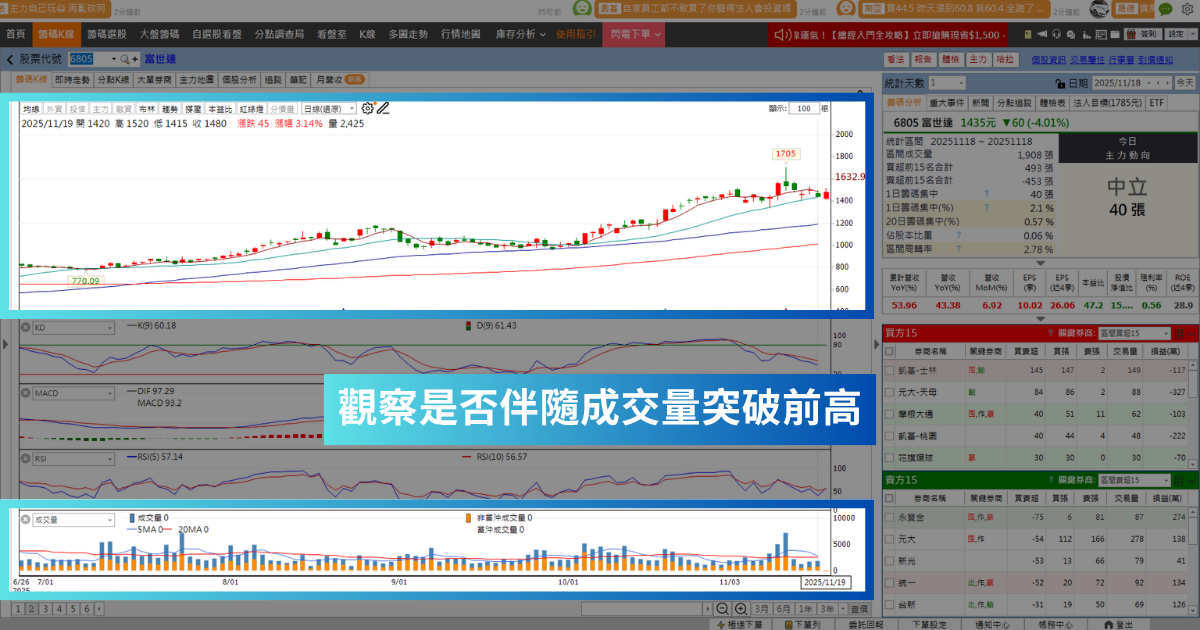This screenshot has height=630, width=1200.
Task: Open the 到價通知 link
Action: pos(1157,60)
